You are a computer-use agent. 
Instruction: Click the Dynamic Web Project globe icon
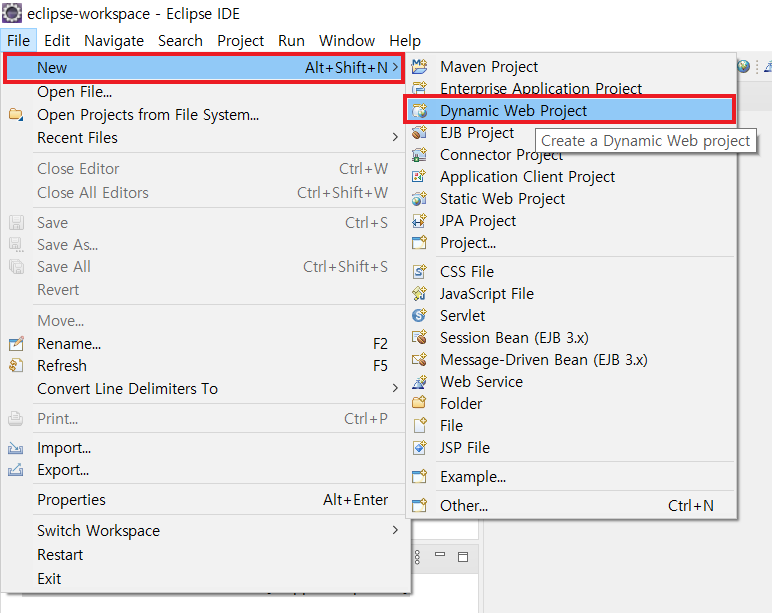(x=419, y=111)
